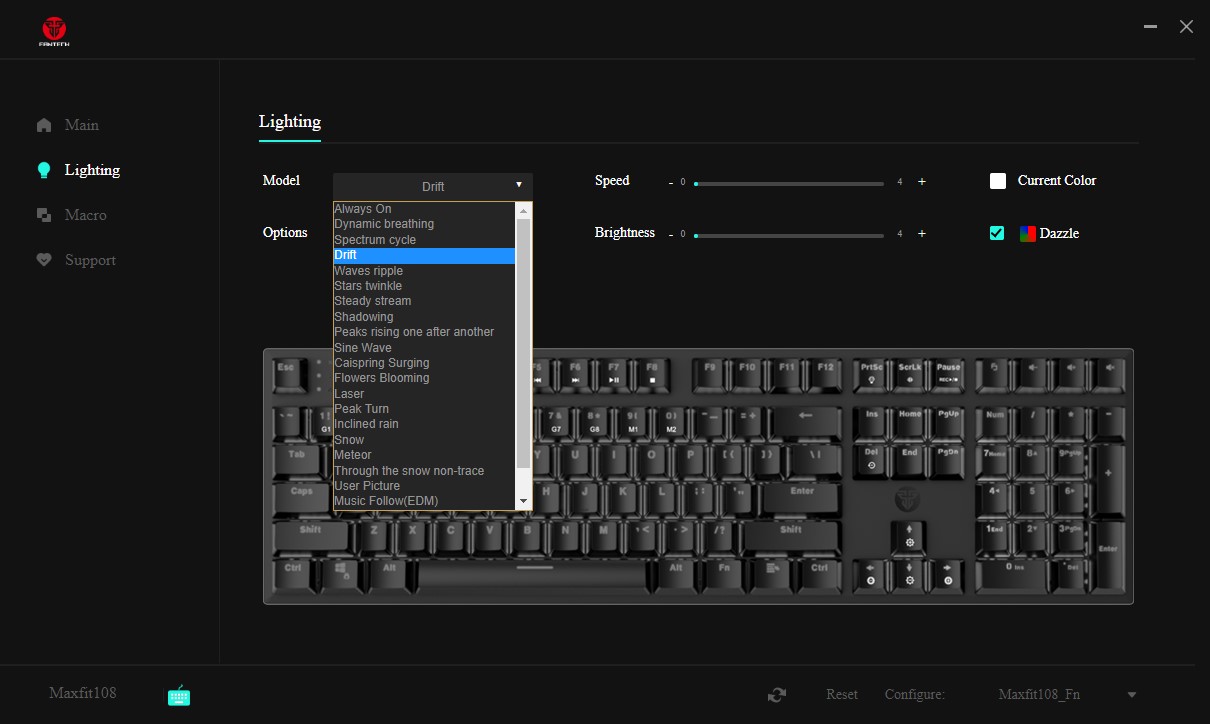This screenshot has height=724, width=1210.
Task: Disable the Dazzle checkbox
Action: point(997,233)
